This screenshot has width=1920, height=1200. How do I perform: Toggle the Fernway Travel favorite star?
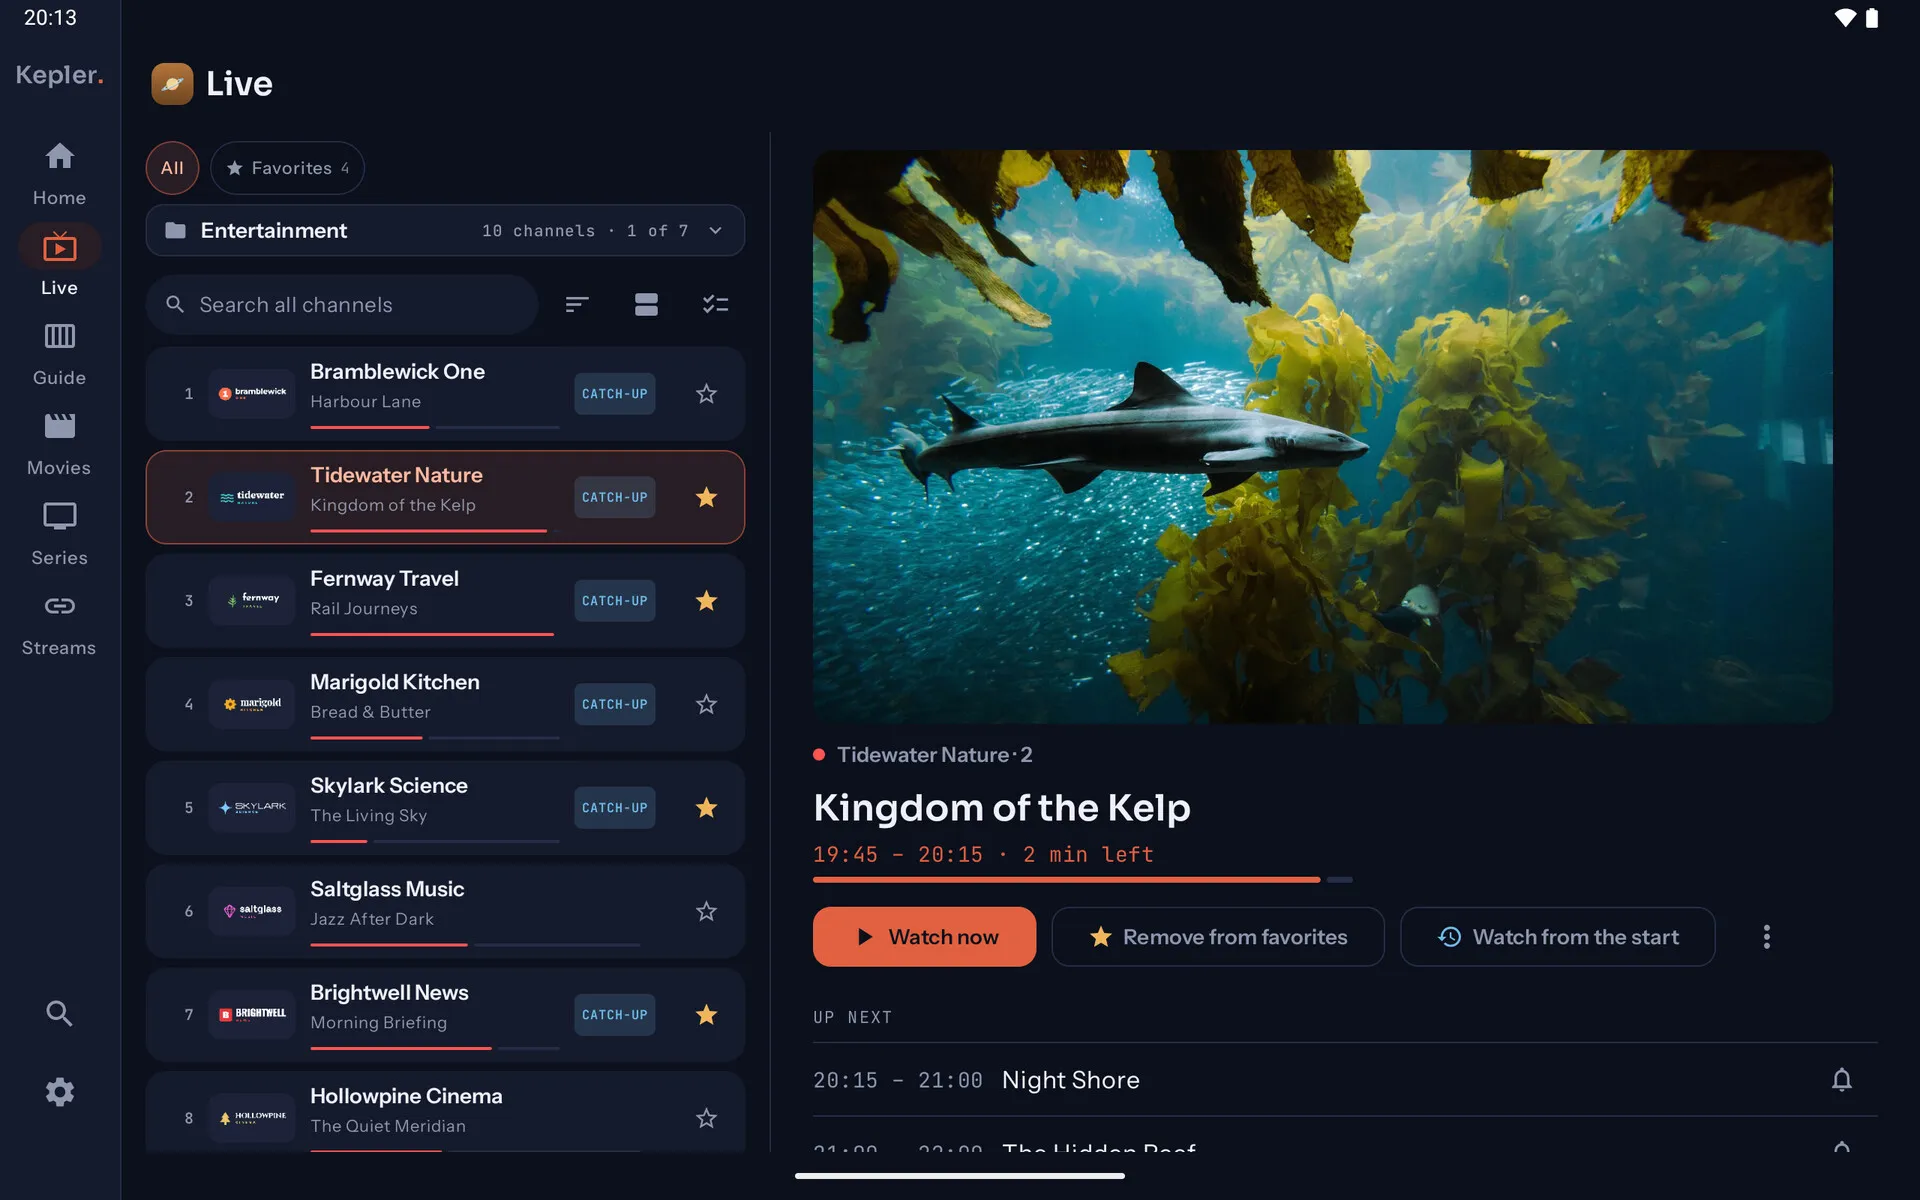(706, 601)
